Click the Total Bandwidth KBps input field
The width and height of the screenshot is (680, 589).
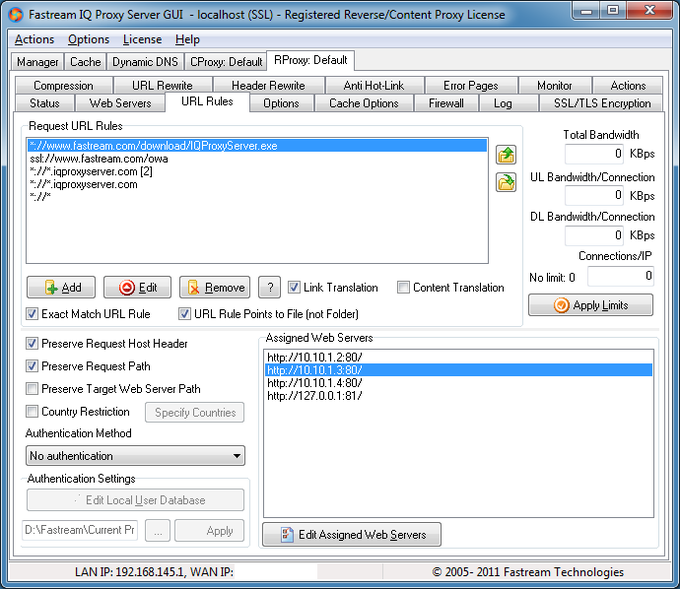594,154
